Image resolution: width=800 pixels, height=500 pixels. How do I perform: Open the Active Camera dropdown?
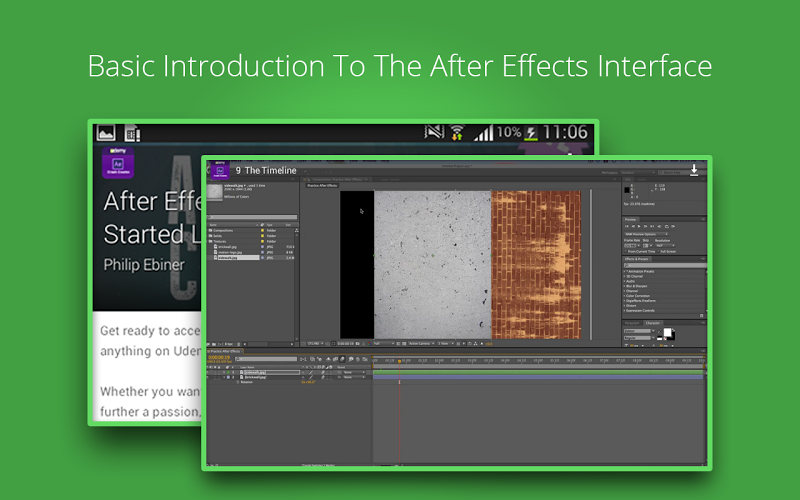click(421, 343)
